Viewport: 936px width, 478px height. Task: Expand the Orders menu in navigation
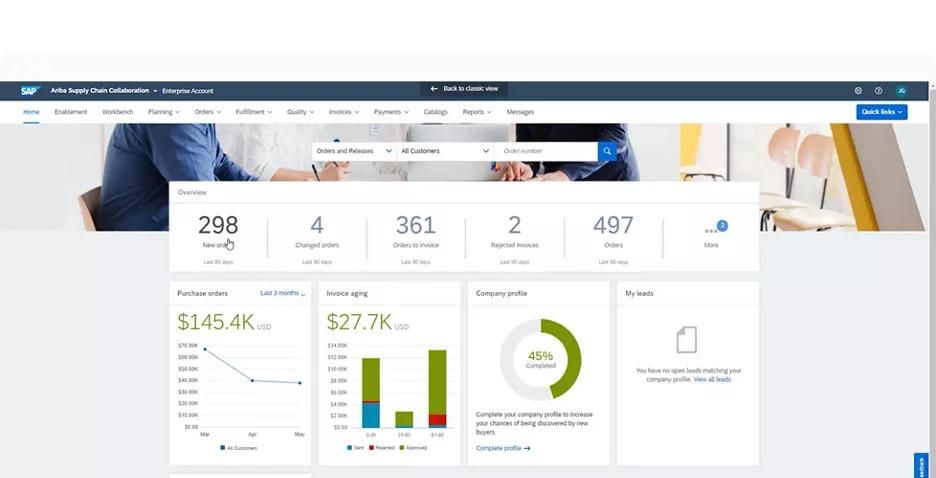coord(208,112)
